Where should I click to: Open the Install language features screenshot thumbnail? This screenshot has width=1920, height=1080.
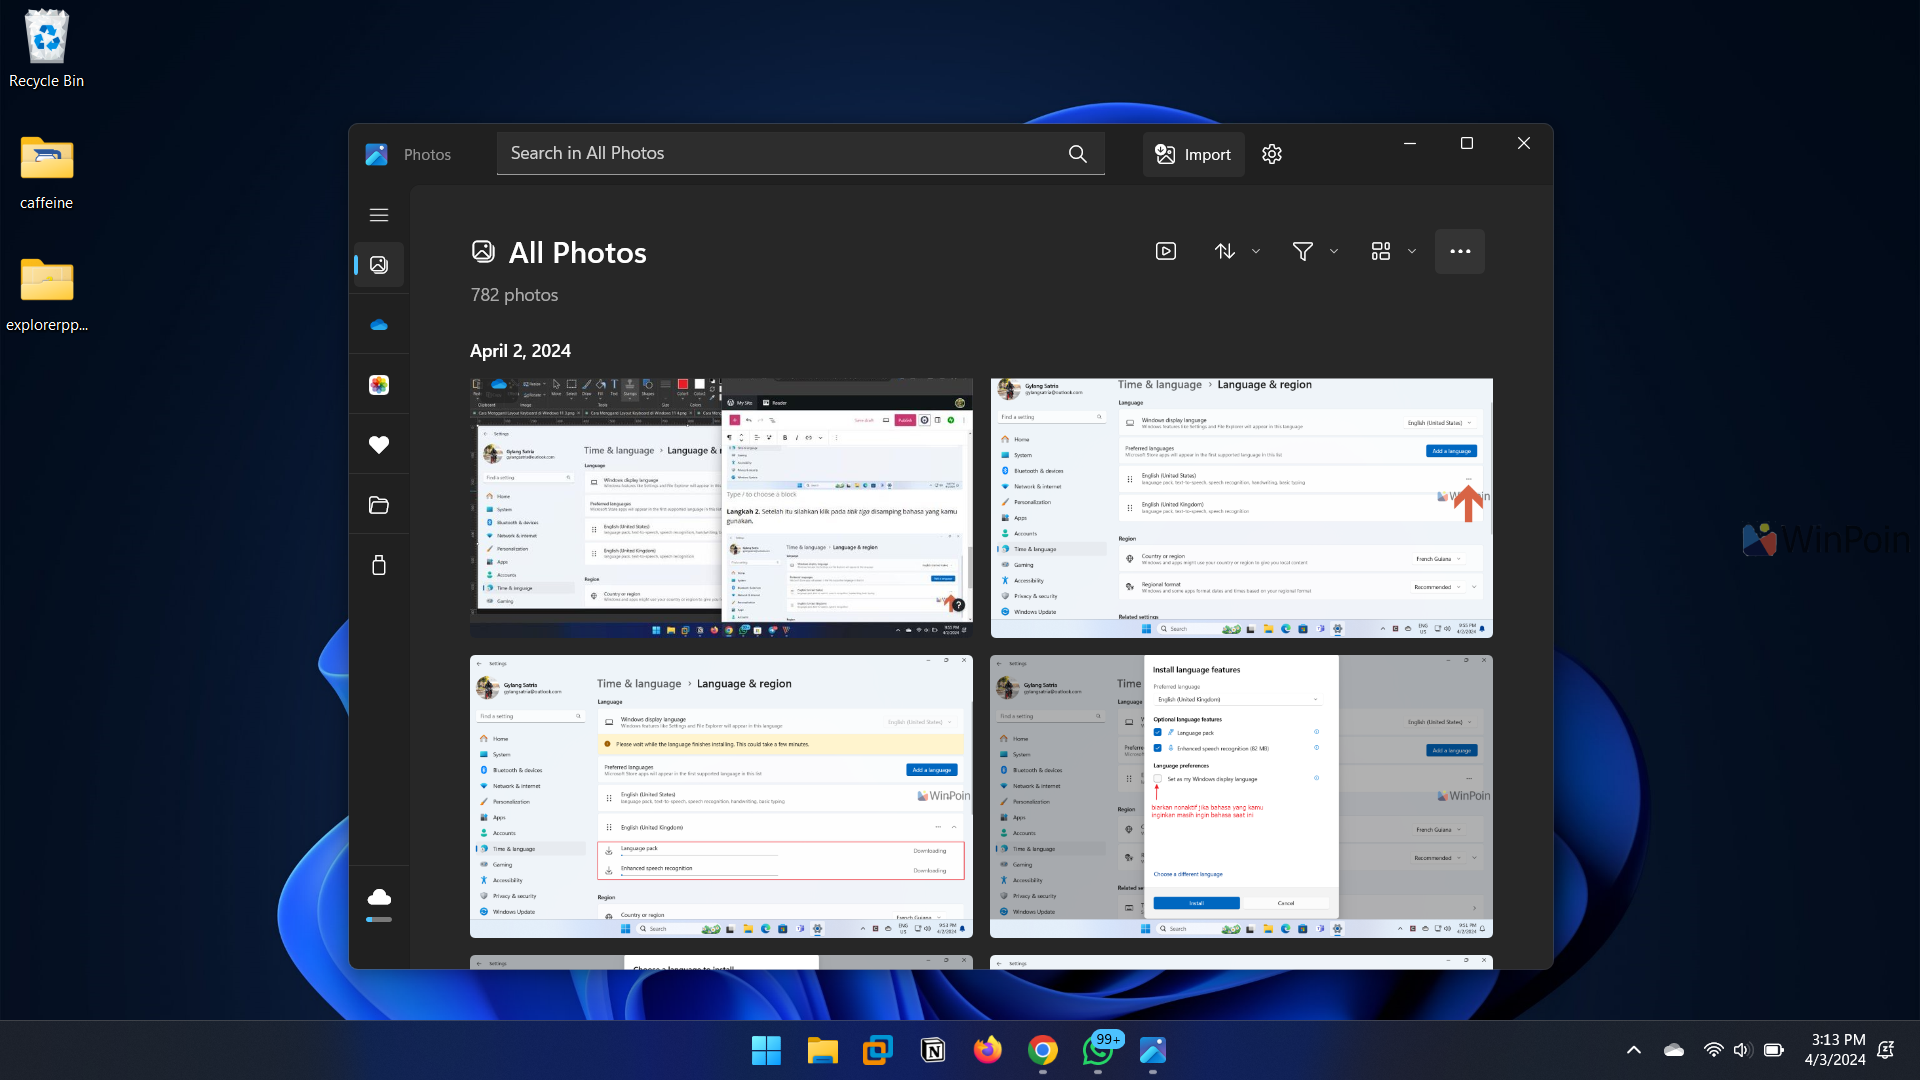click(1240, 795)
